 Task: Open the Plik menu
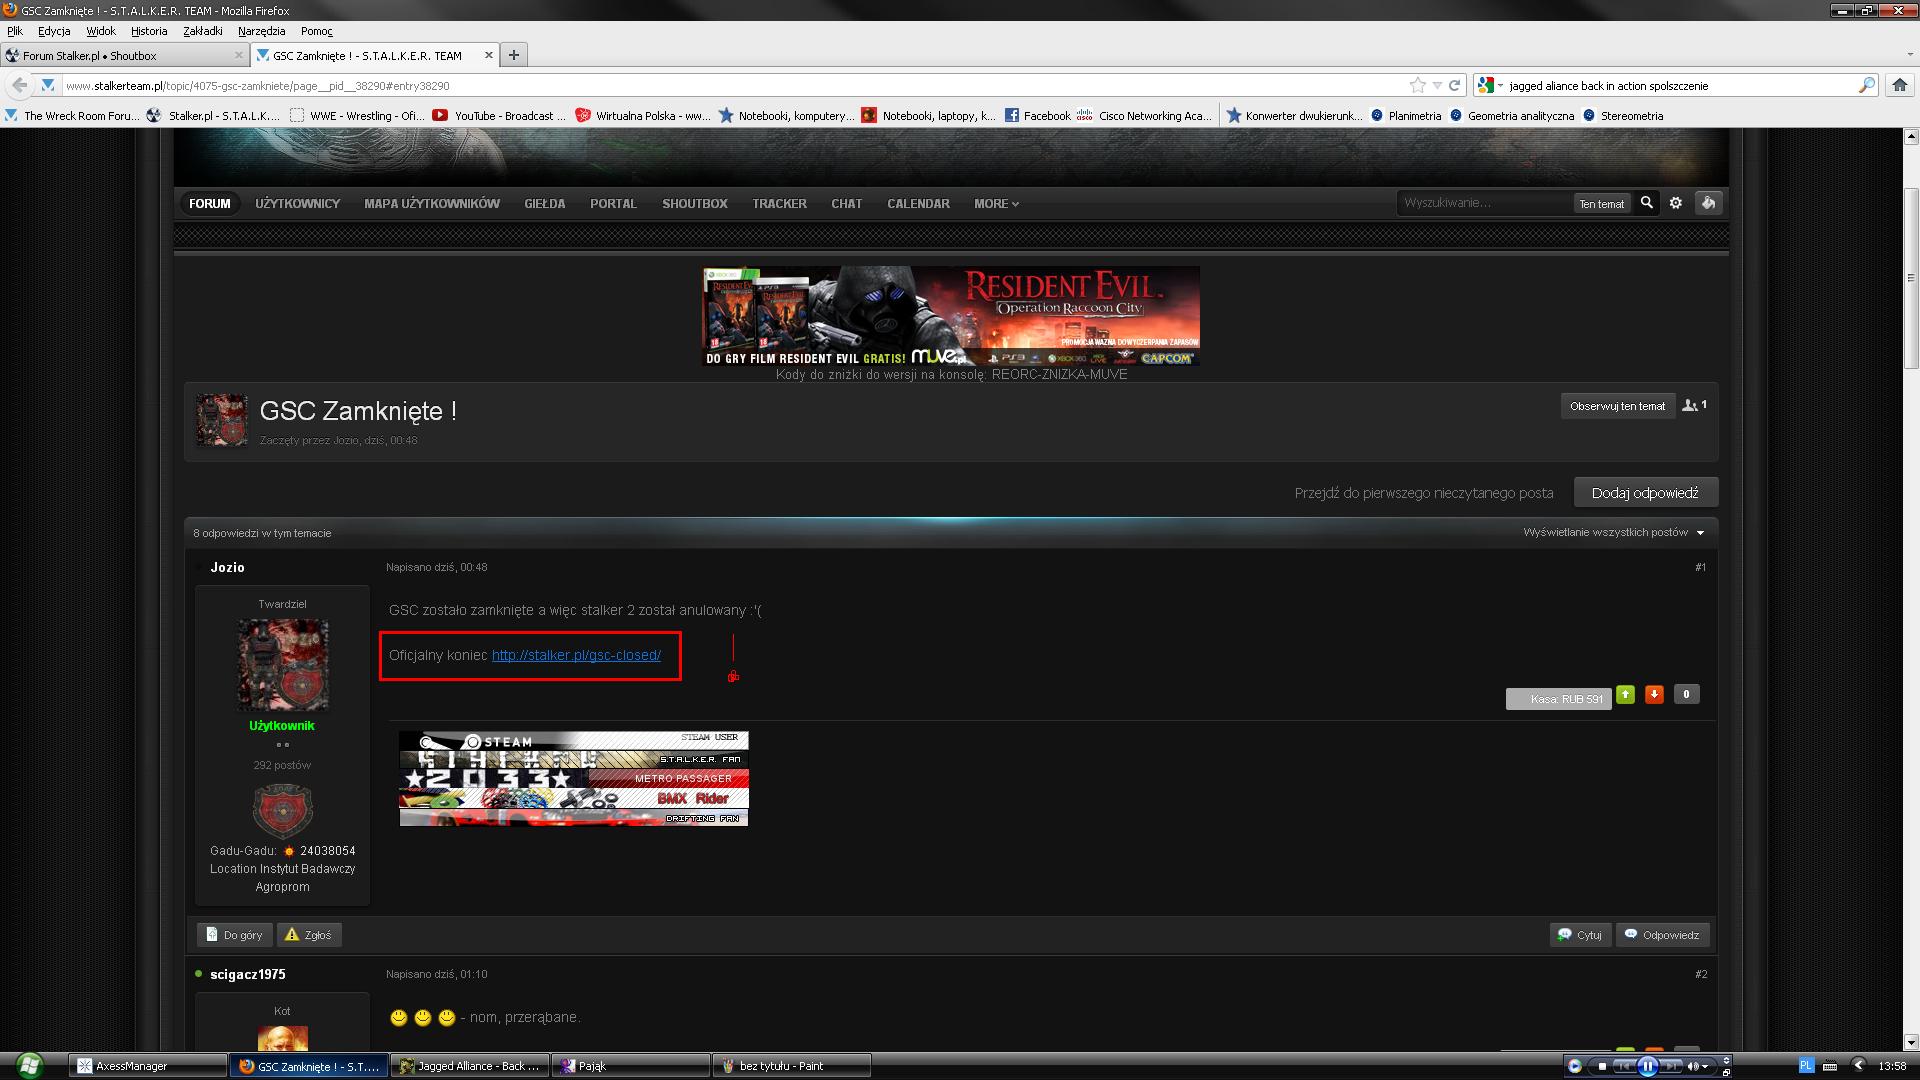pos(15,31)
